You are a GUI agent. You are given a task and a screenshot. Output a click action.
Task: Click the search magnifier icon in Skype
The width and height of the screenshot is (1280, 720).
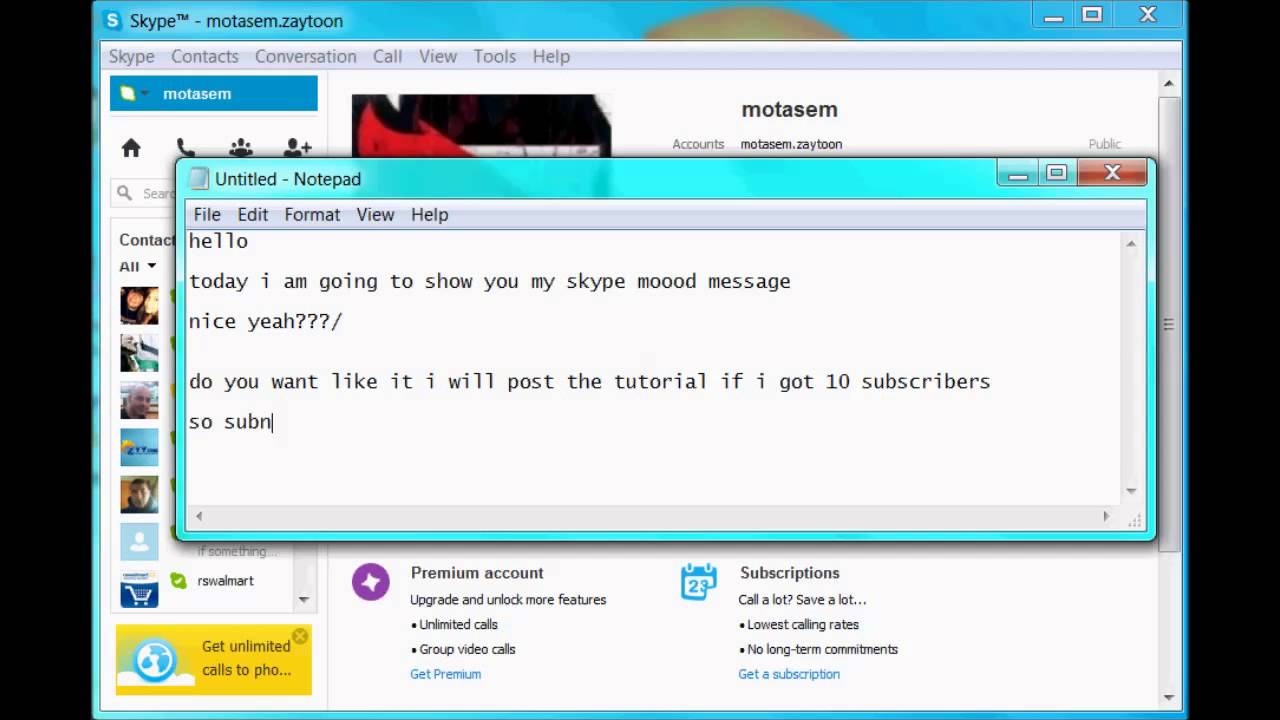[x=125, y=193]
